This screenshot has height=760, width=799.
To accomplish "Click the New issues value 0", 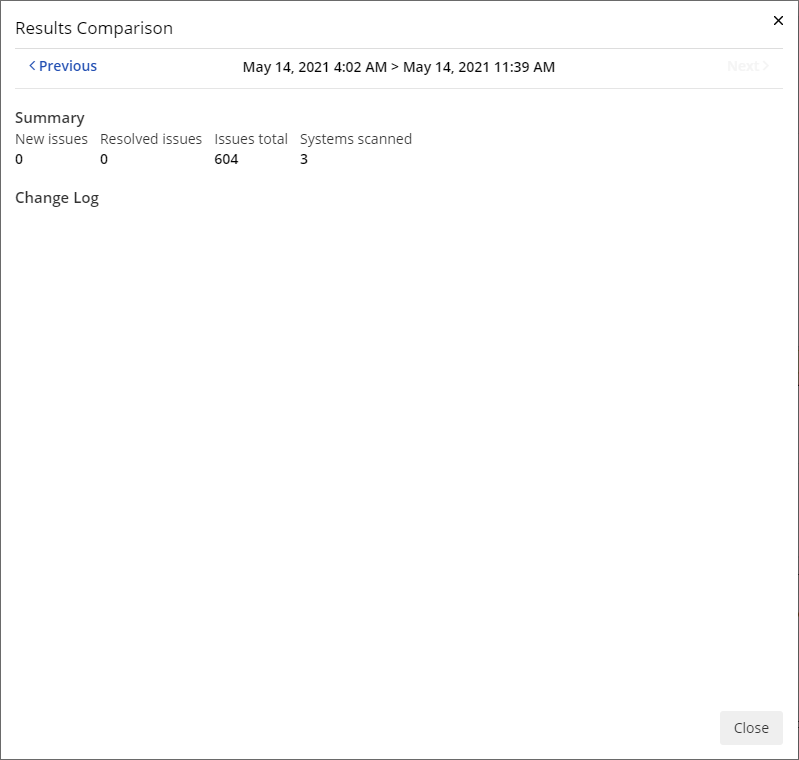I will click(x=19, y=159).
